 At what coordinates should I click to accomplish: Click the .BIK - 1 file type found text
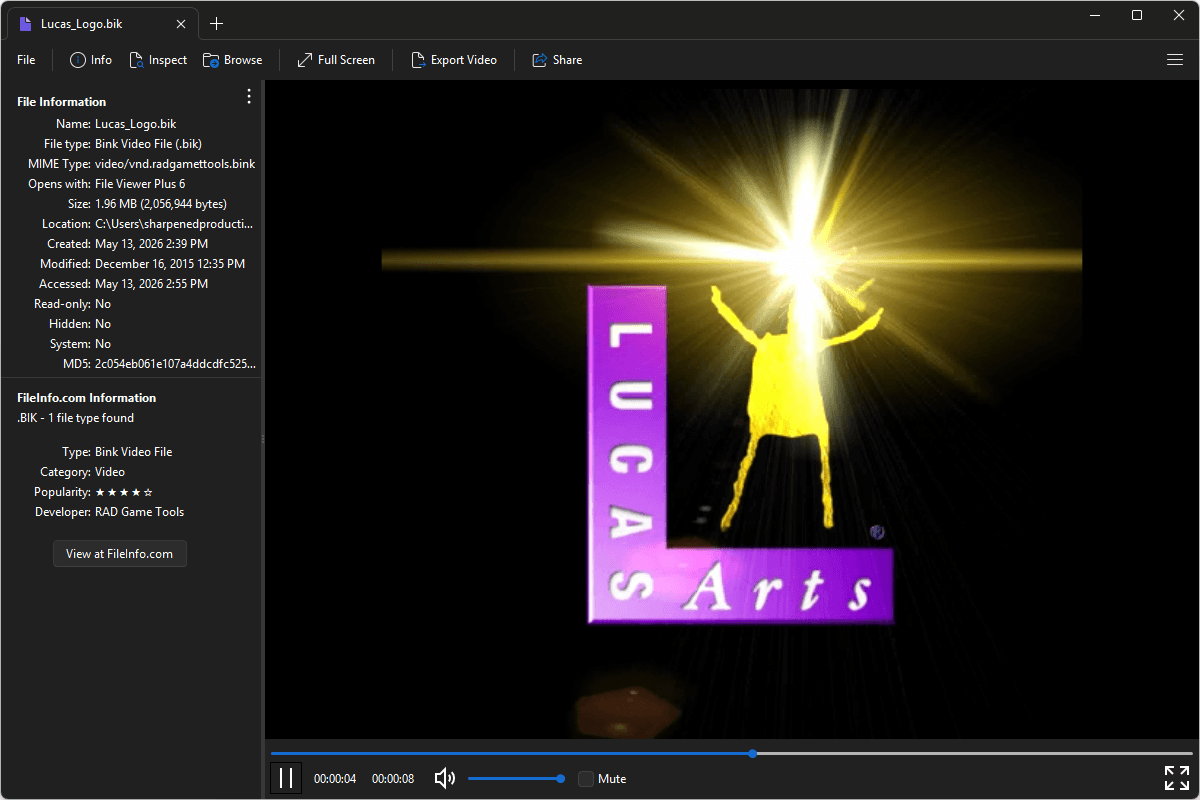tap(75, 418)
